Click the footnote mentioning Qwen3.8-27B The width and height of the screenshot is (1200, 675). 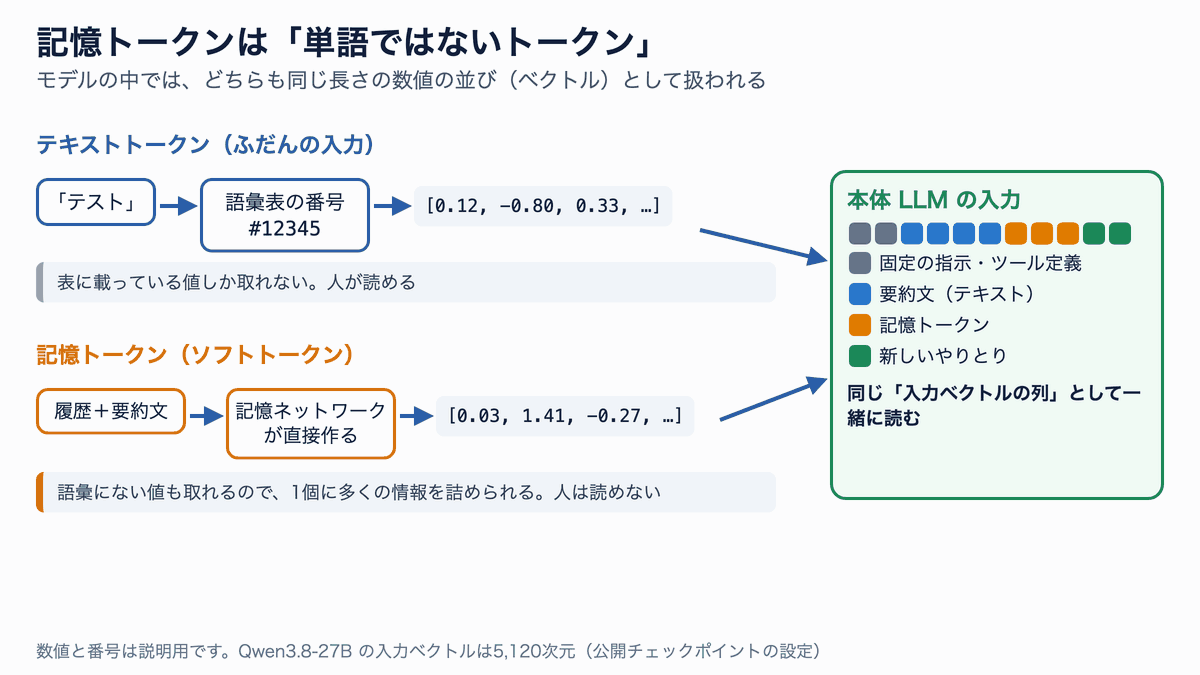[x=429, y=651]
